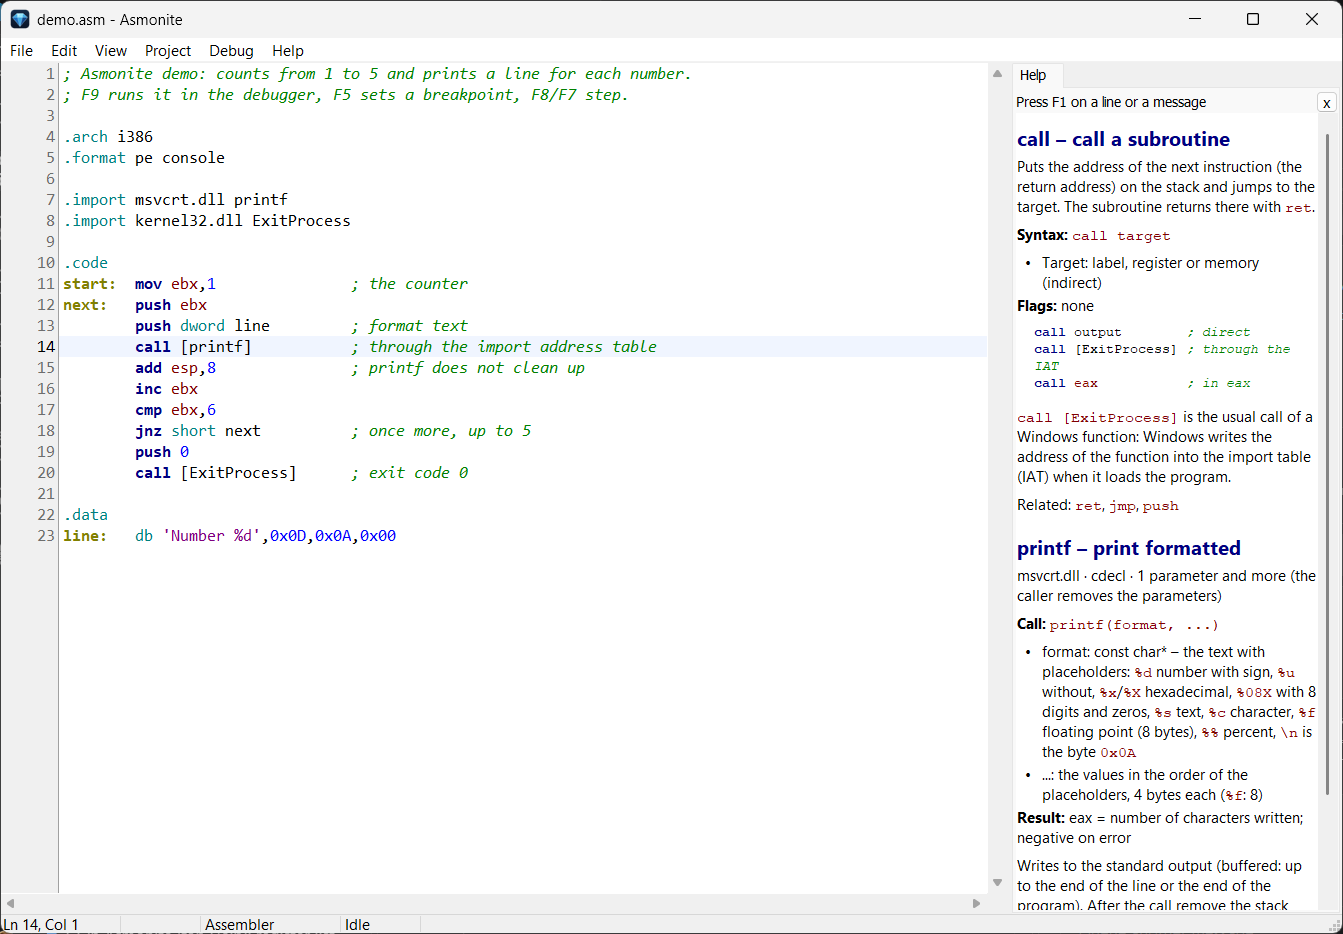Screen dimensions: 1343x934
Task: Click 'Idle' status bar entry
Action: pos(357,925)
